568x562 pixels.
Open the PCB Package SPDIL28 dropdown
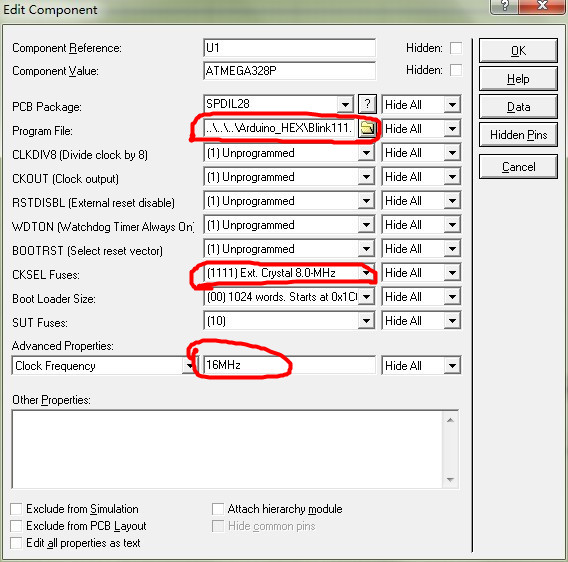pyautogui.click(x=345, y=105)
